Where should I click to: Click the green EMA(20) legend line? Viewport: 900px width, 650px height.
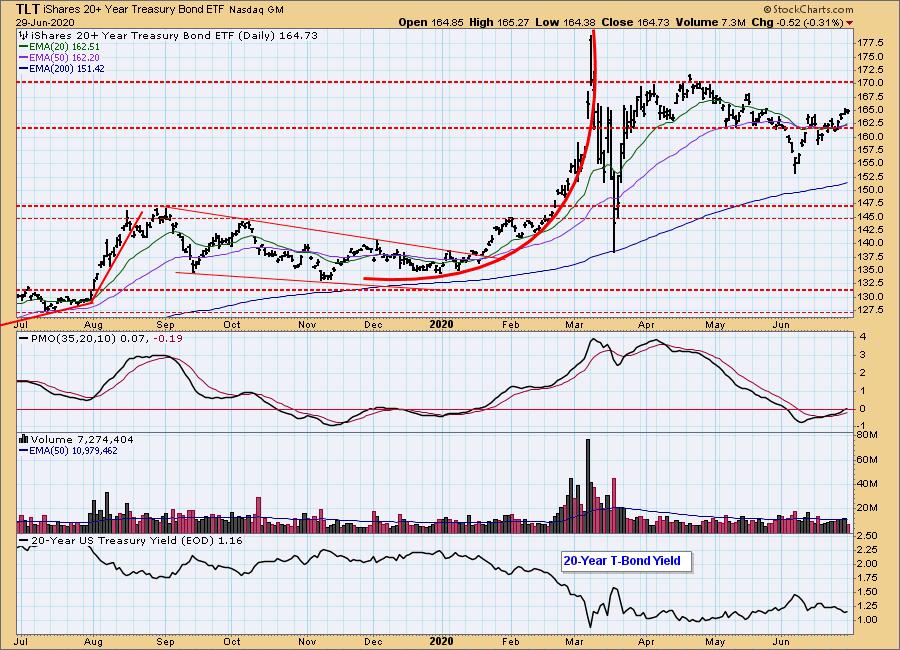(23, 47)
